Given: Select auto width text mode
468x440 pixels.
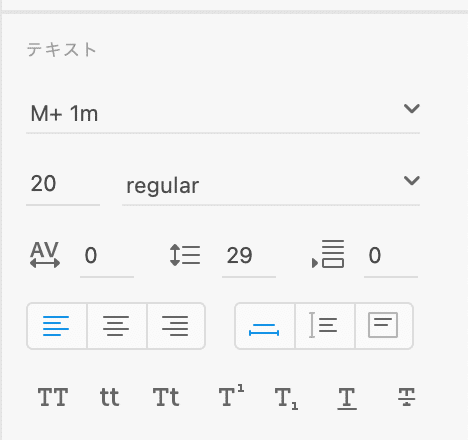Looking at the screenshot, I should 265,326.
